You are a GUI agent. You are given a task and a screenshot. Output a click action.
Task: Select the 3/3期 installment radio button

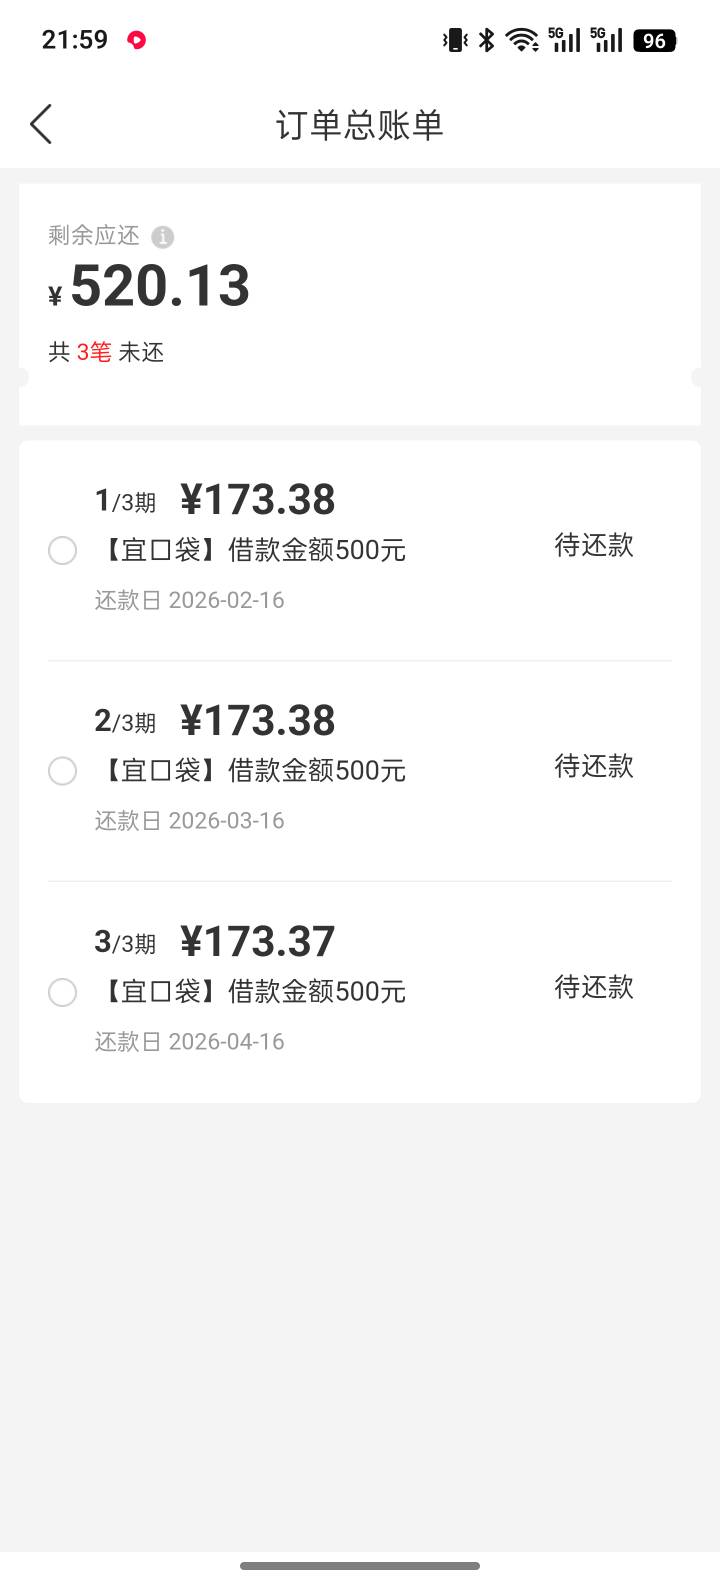(62, 992)
